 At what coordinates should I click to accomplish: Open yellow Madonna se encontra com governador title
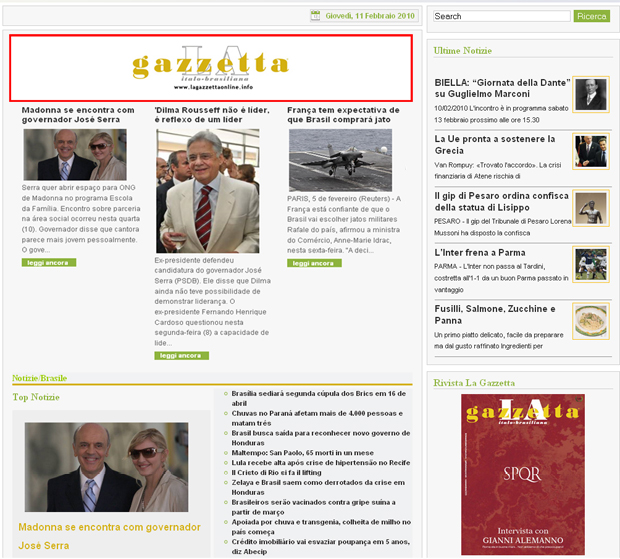pos(109,536)
